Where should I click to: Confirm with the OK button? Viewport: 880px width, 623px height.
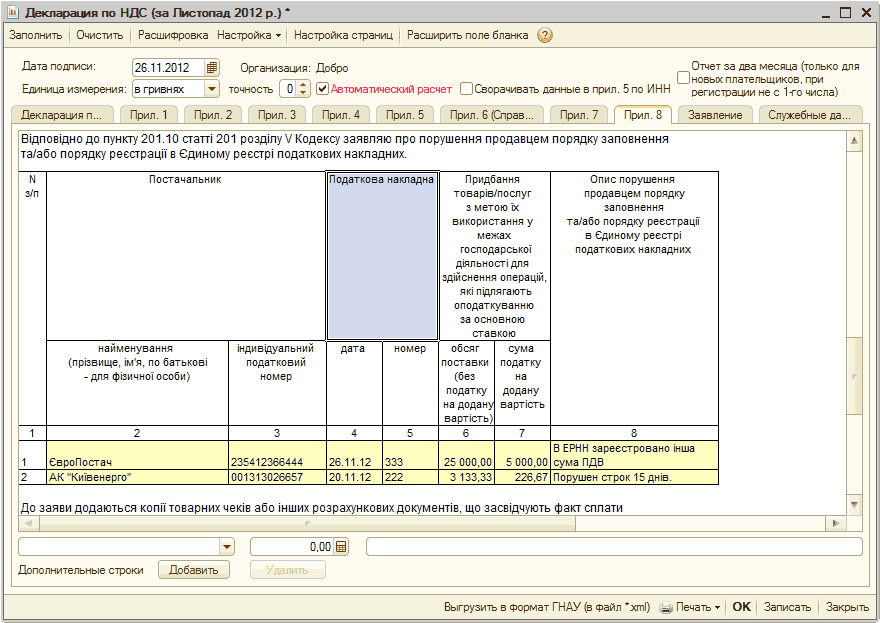[741, 607]
